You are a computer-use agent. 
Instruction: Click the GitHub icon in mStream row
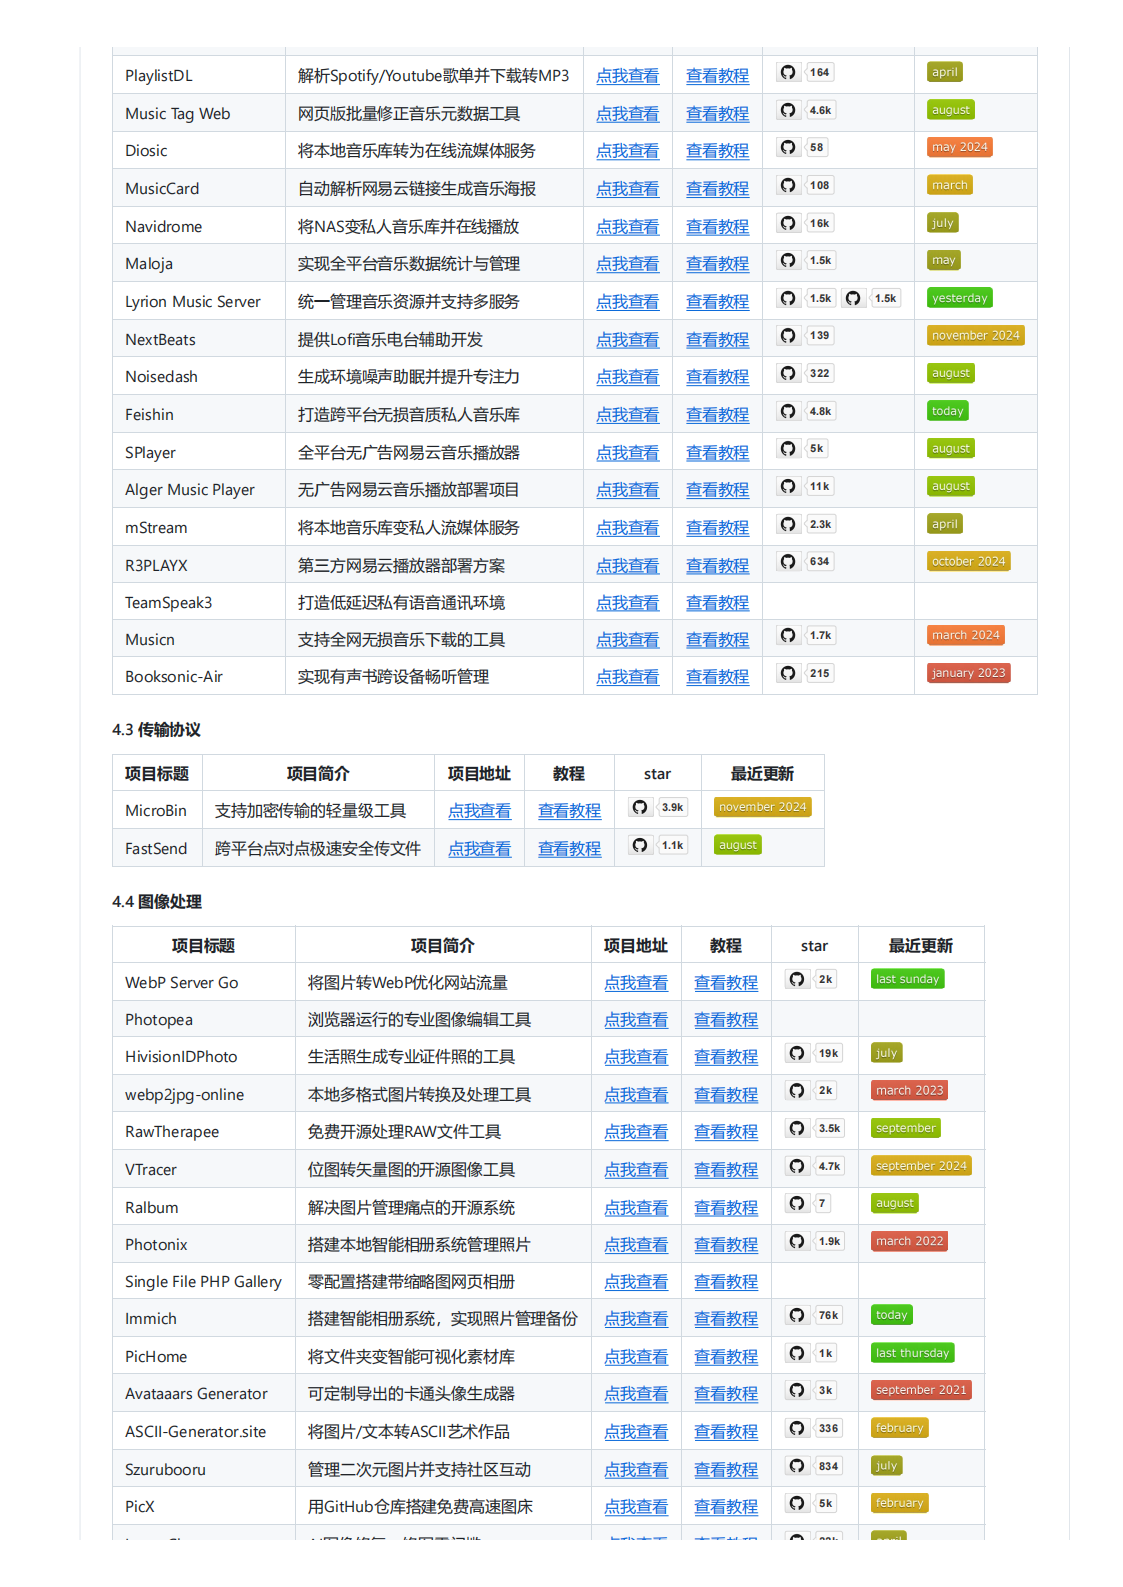coord(788,524)
